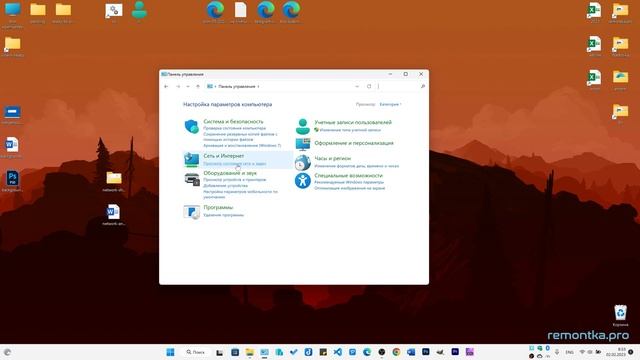Click the search magnifier in Control Panel
This screenshot has width=640, height=360.
[423, 87]
